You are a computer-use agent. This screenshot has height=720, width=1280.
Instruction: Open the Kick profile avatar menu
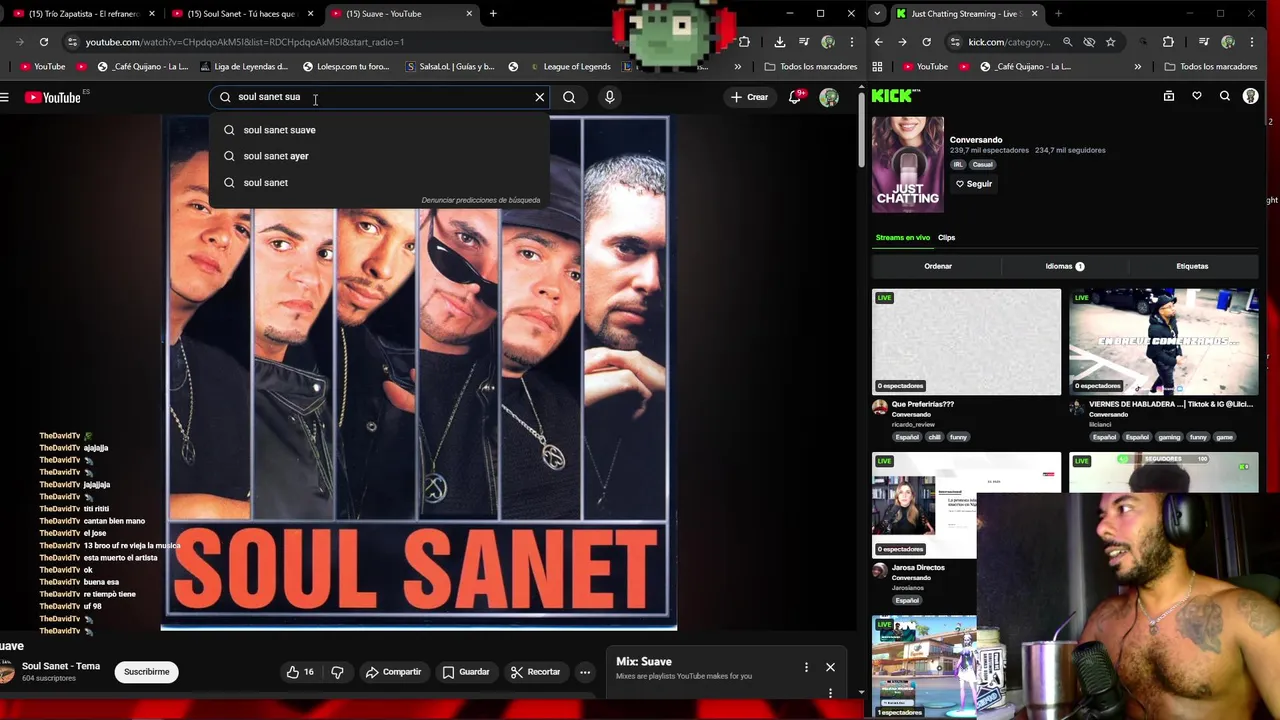(x=1250, y=96)
